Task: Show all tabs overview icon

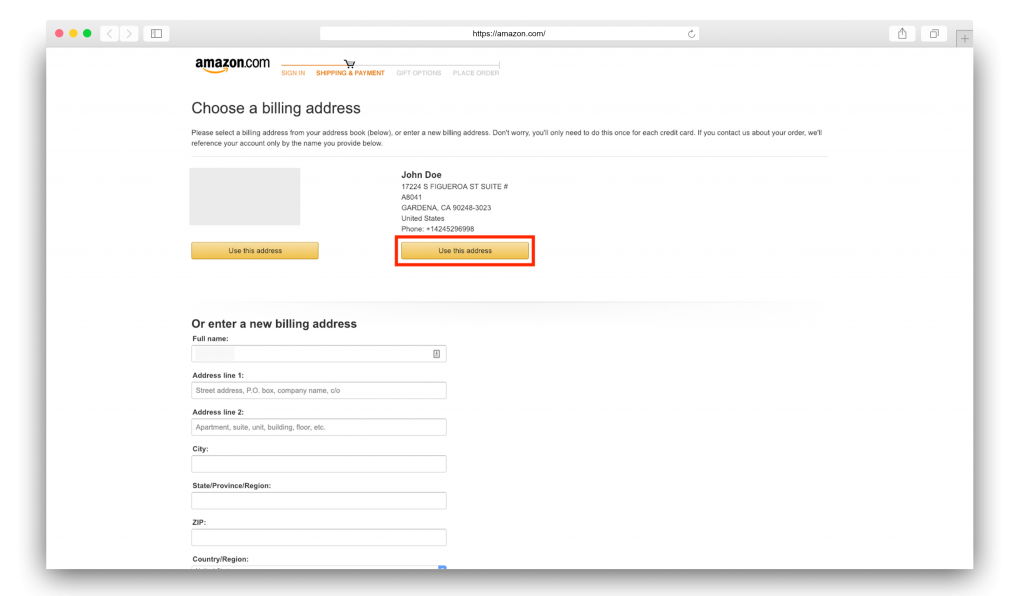Action: pos(934,33)
